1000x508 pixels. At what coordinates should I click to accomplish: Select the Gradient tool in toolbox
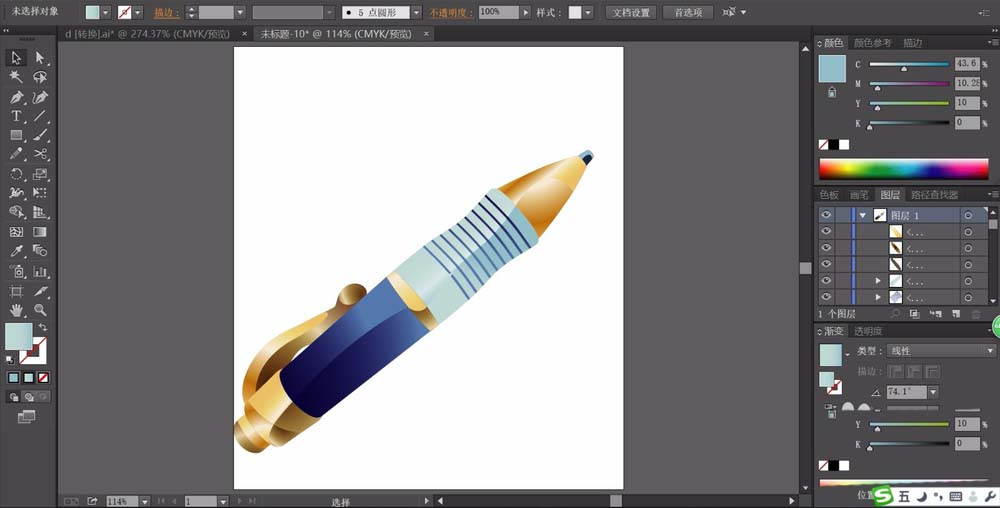[40, 232]
